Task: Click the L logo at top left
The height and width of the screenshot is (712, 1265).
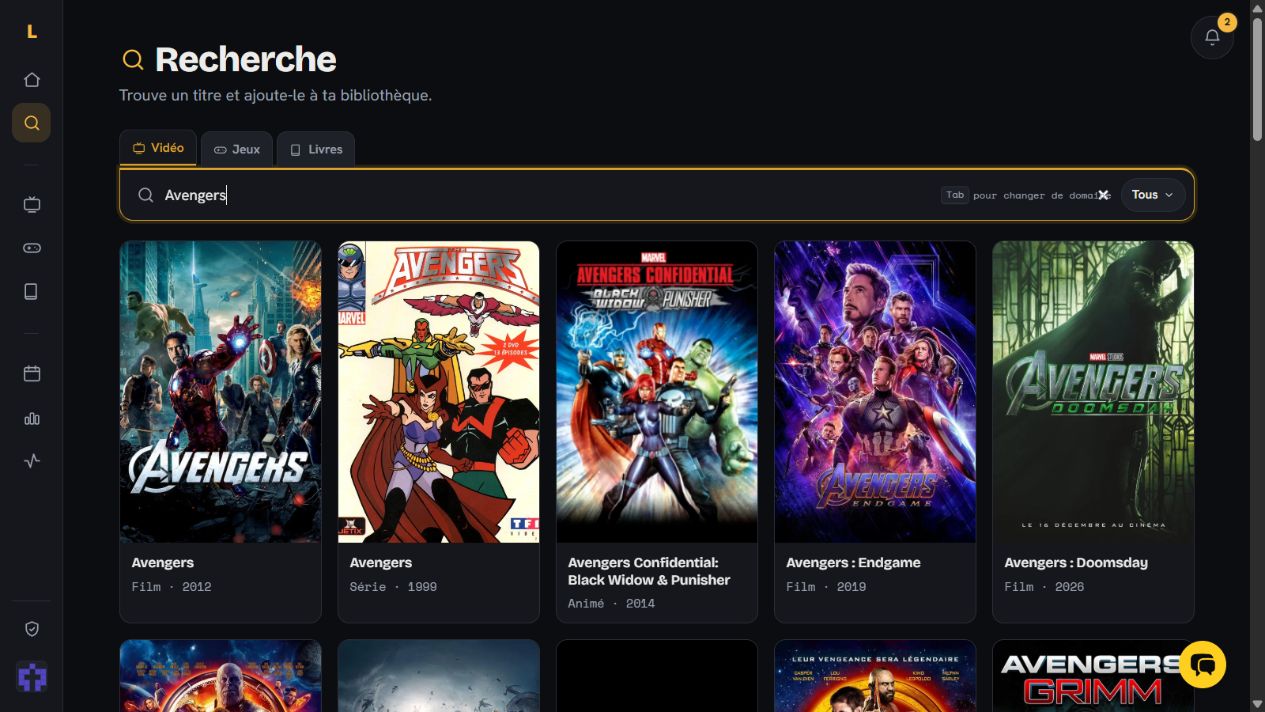Action: click(31, 32)
